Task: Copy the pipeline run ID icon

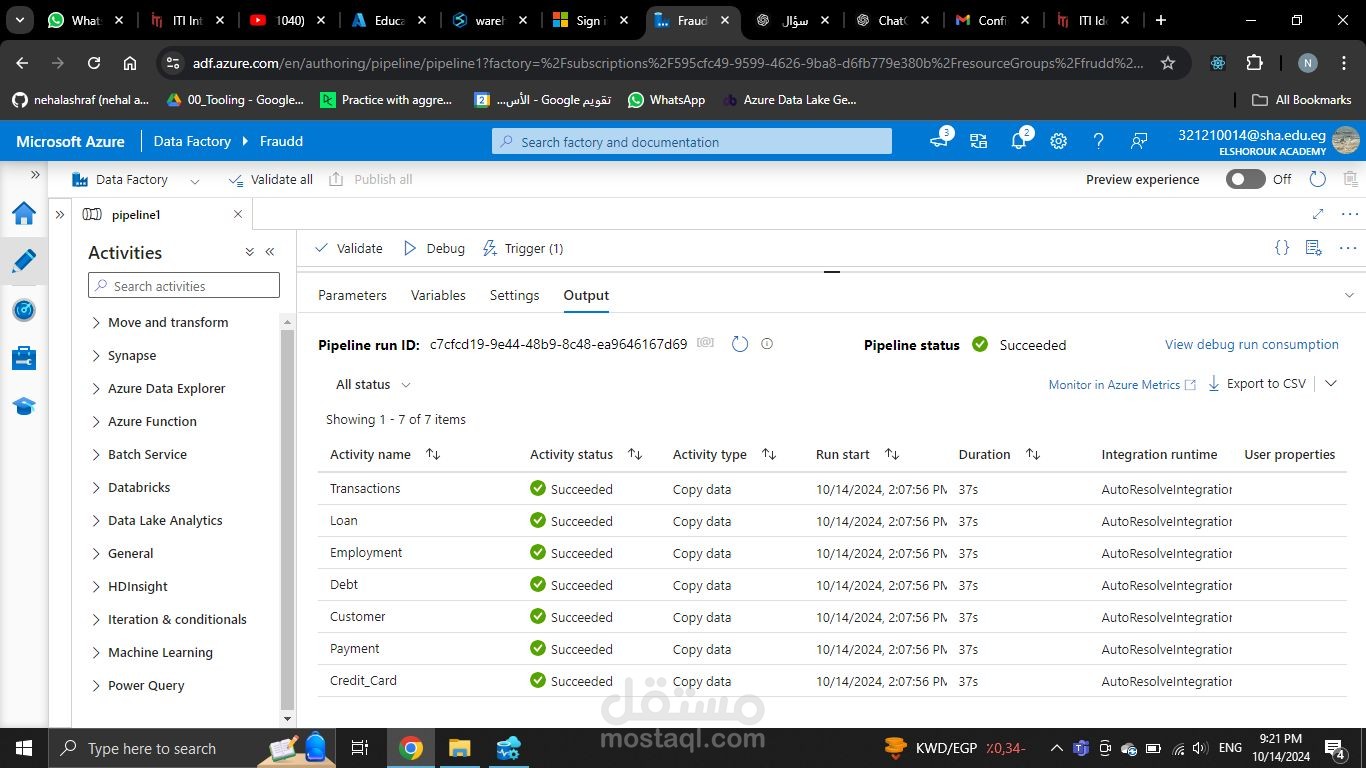Action: pyautogui.click(x=706, y=343)
